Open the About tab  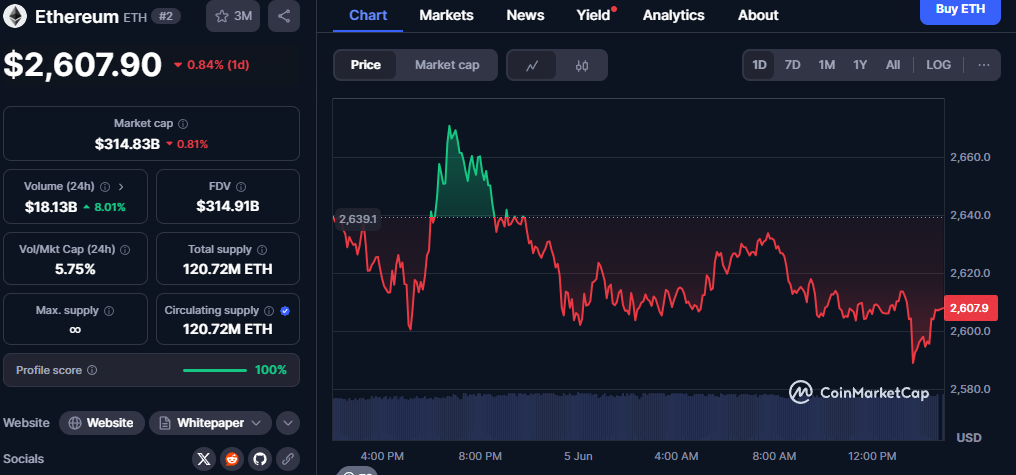click(x=758, y=15)
